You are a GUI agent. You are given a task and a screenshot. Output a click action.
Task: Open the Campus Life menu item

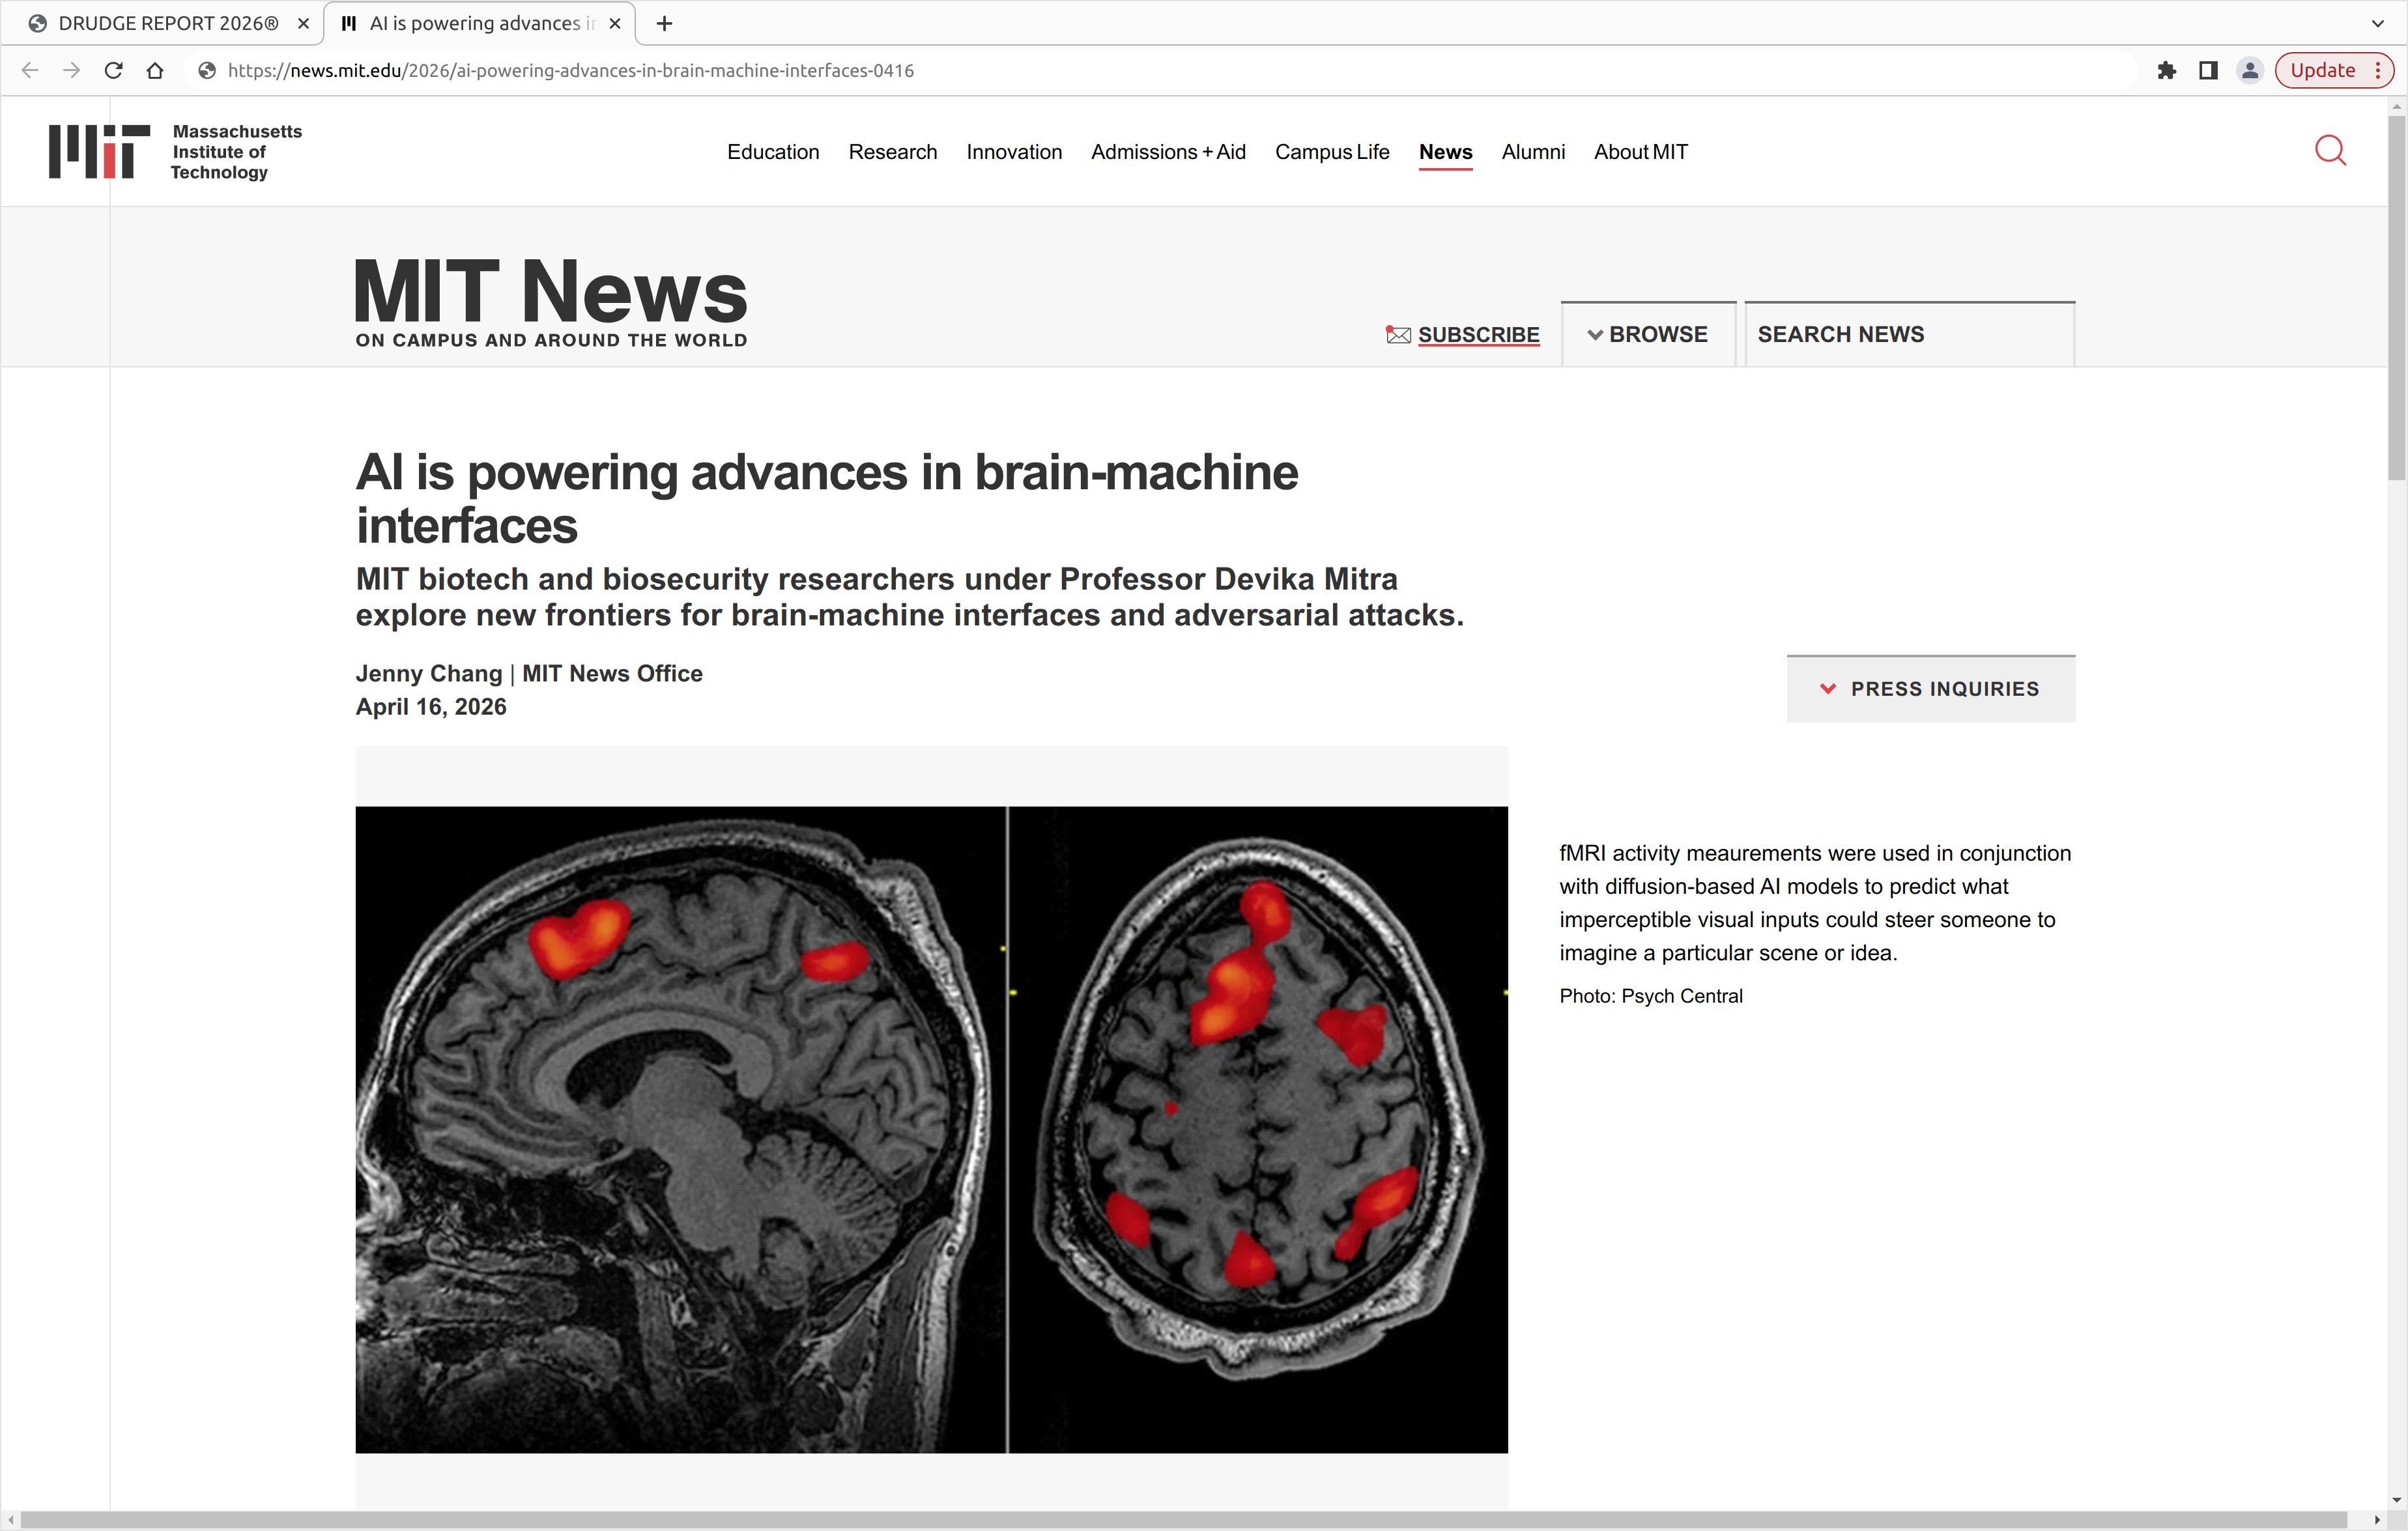coord(1331,152)
